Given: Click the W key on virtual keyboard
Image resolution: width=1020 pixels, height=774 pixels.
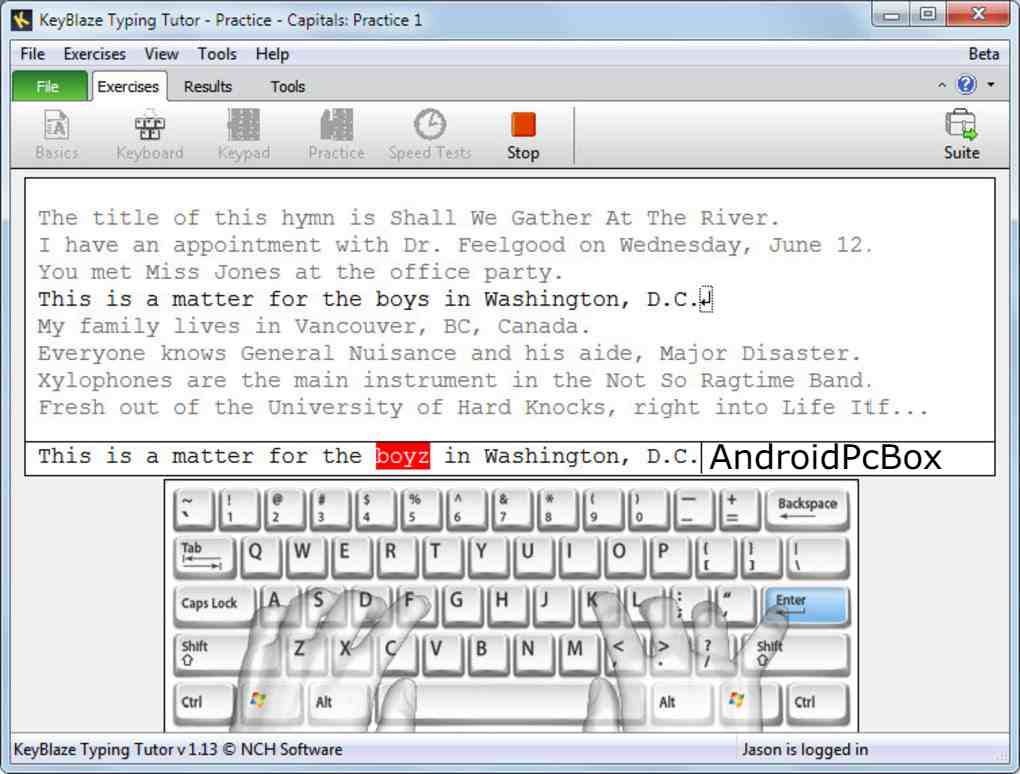Looking at the screenshot, I should coord(307,557).
